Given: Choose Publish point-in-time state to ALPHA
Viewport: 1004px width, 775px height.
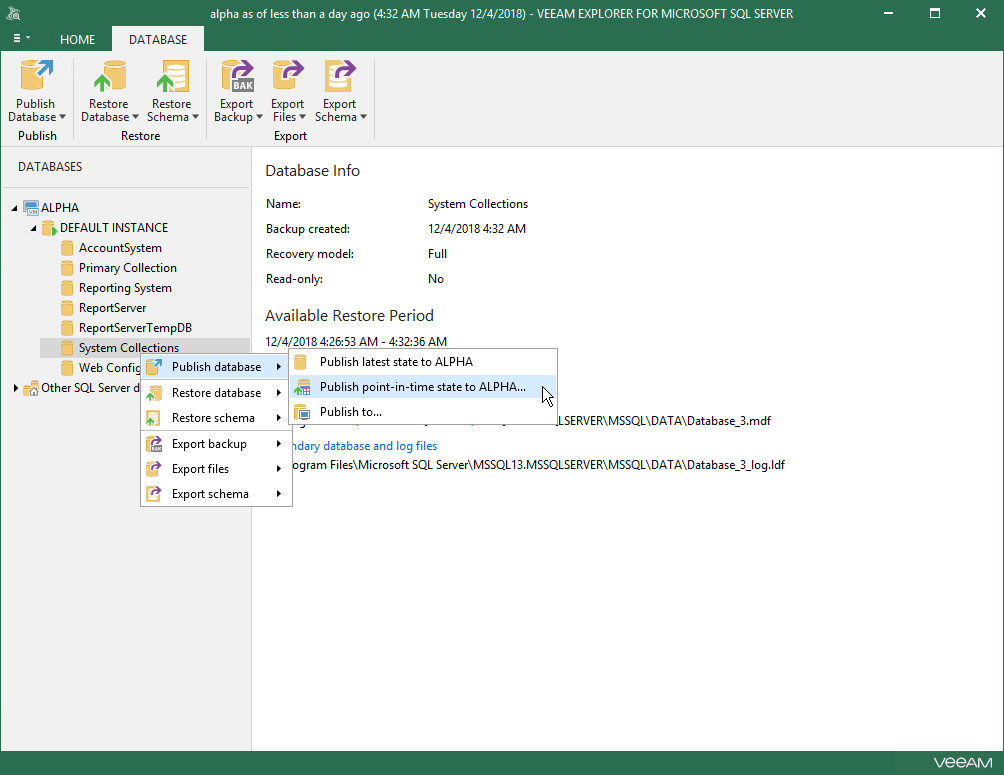Looking at the screenshot, I should pyautogui.click(x=423, y=387).
